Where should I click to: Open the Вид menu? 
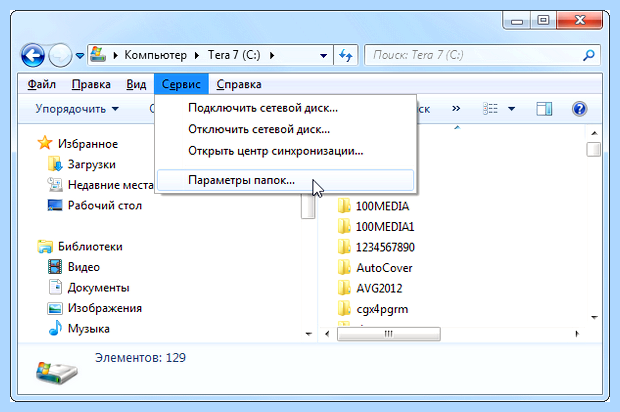click(x=136, y=84)
